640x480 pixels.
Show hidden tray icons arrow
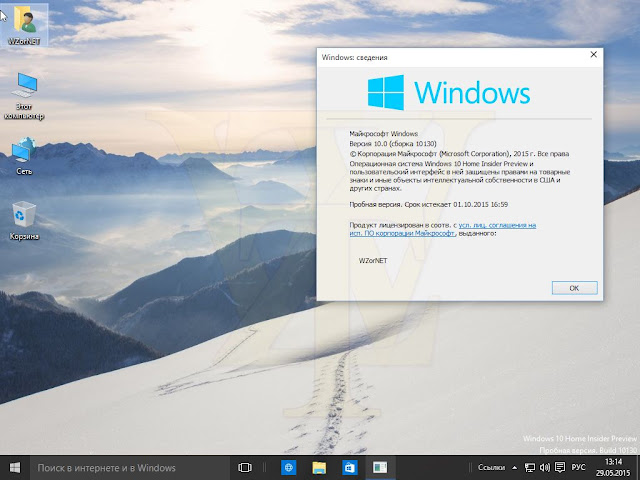pyautogui.click(x=514, y=468)
